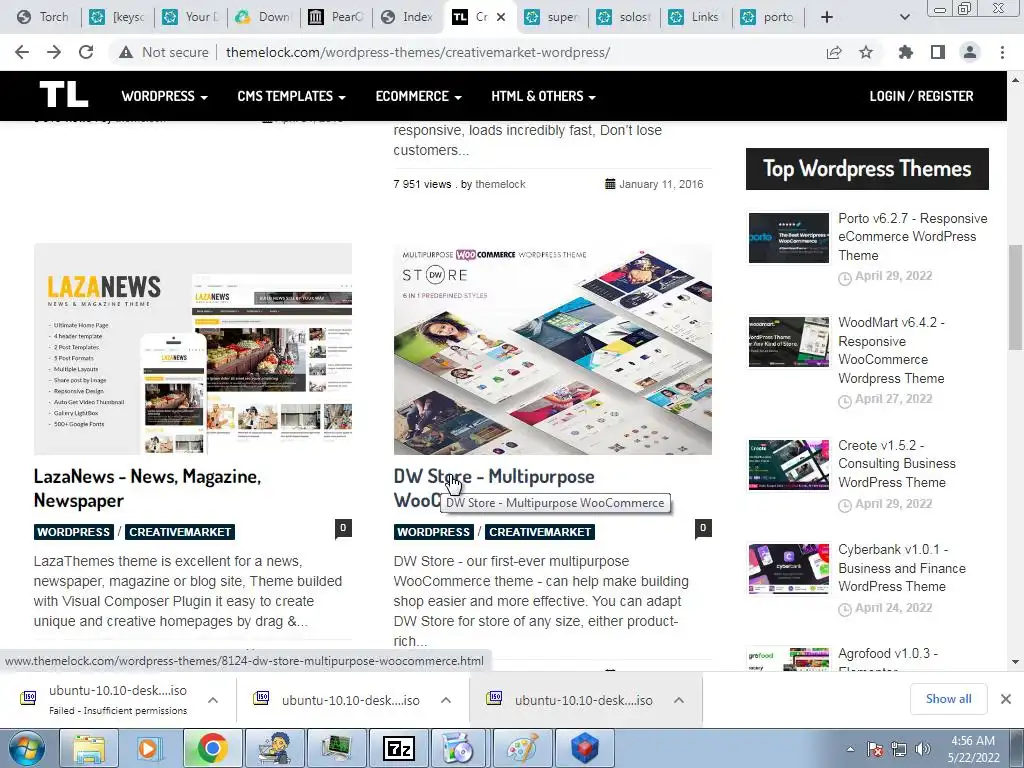Close the downloads bar
This screenshot has width=1024, height=768.
click(x=1006, y=699)
